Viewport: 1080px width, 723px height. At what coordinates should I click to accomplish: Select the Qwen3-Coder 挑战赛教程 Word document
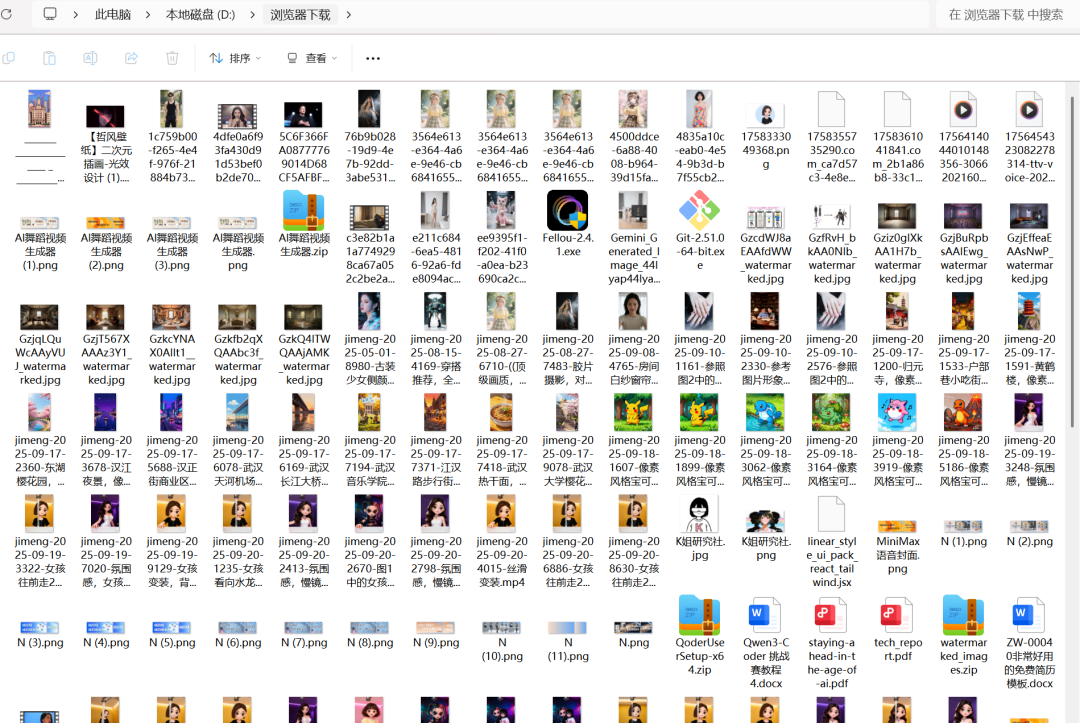click(765, 616)
